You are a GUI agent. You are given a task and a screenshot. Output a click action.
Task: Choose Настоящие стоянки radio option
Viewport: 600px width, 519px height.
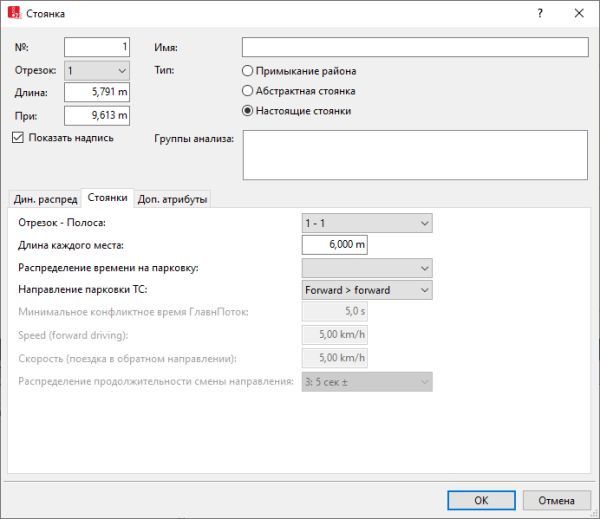tap(248, 111)
